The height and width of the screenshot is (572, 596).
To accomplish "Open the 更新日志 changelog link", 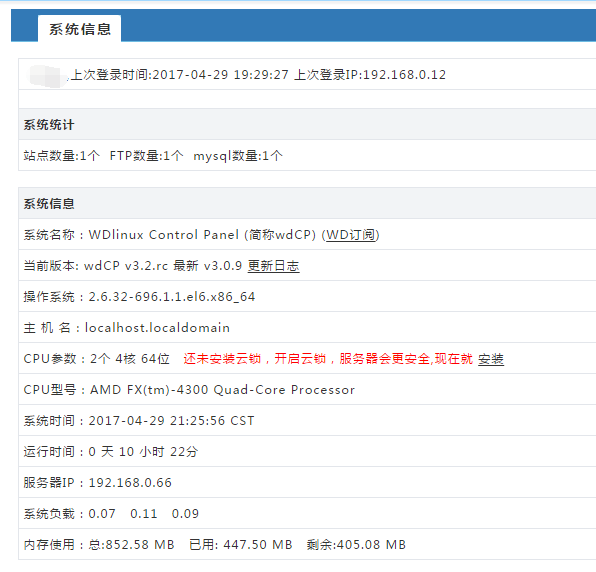I will tap(273, 266).
